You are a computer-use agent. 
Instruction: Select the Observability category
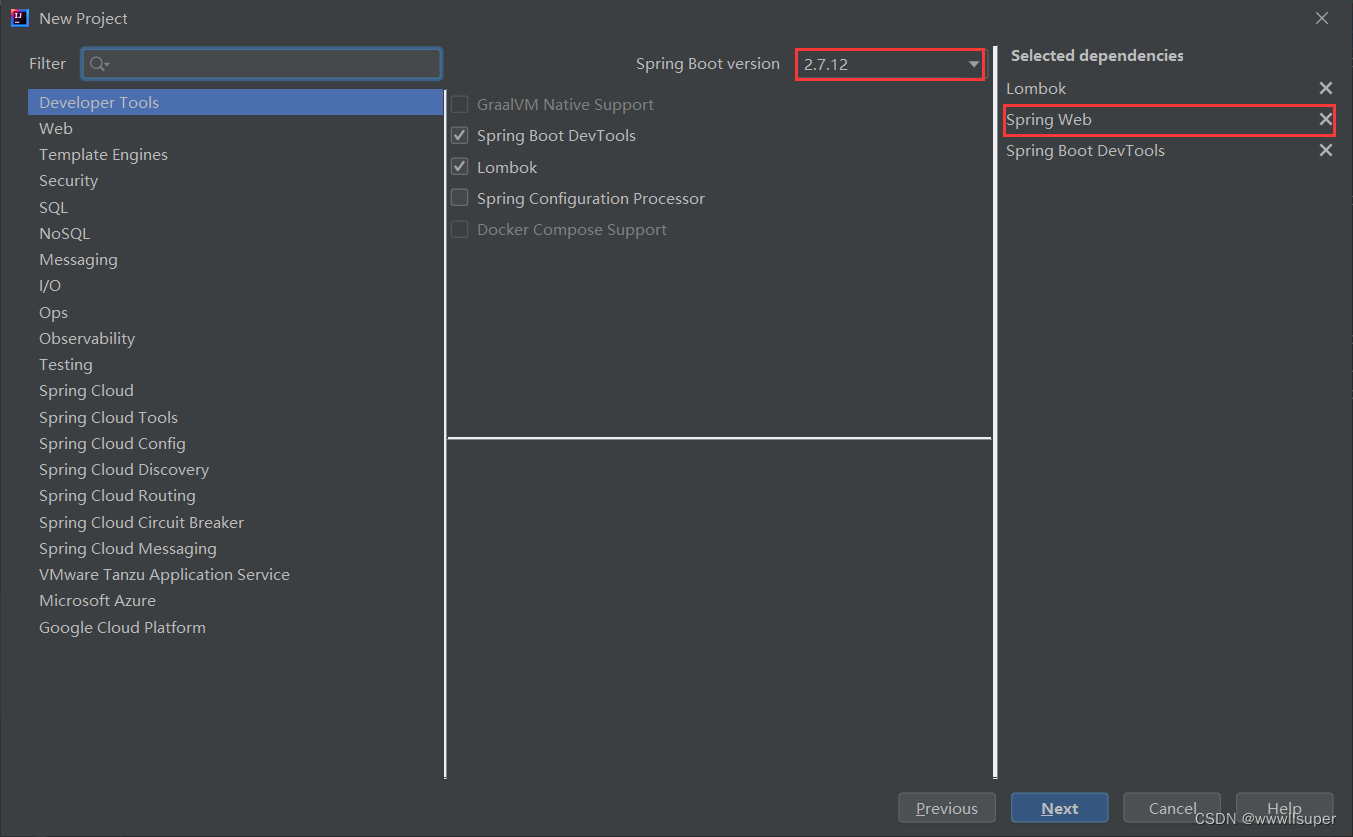coord(236,338)
